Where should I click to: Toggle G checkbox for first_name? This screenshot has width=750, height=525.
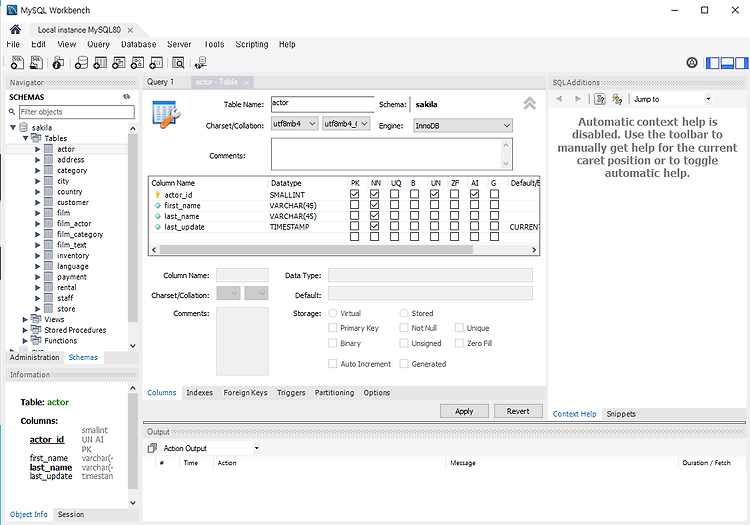[x=495, y=205]
